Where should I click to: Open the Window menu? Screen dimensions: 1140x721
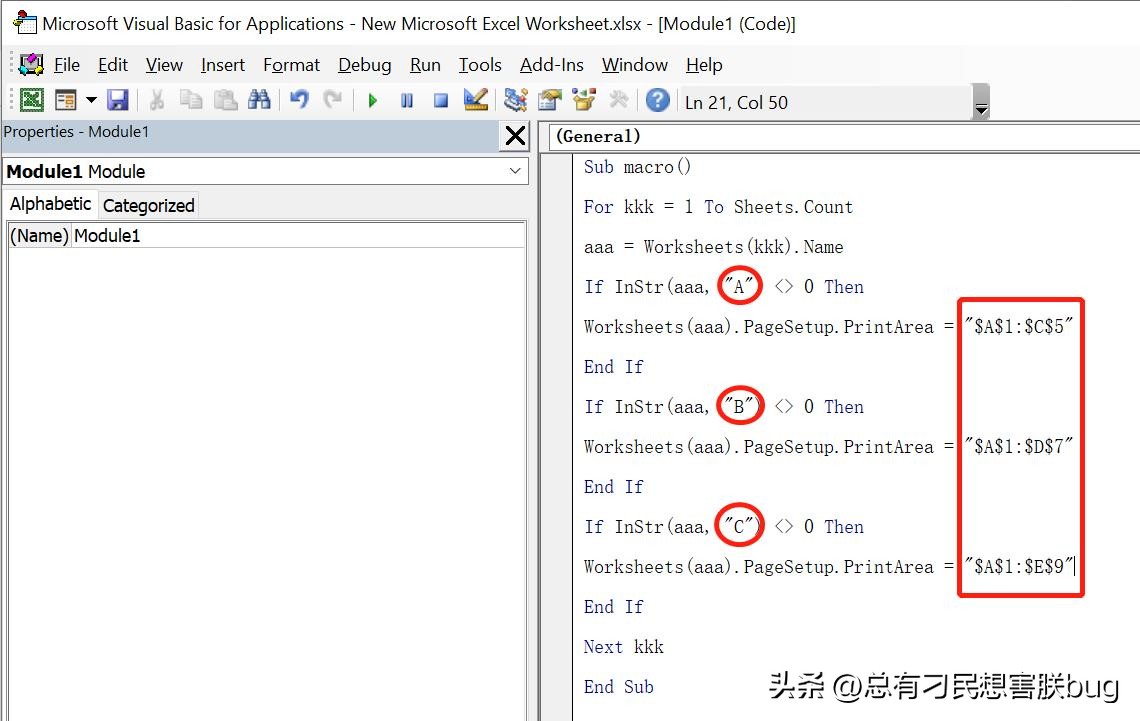635,65
